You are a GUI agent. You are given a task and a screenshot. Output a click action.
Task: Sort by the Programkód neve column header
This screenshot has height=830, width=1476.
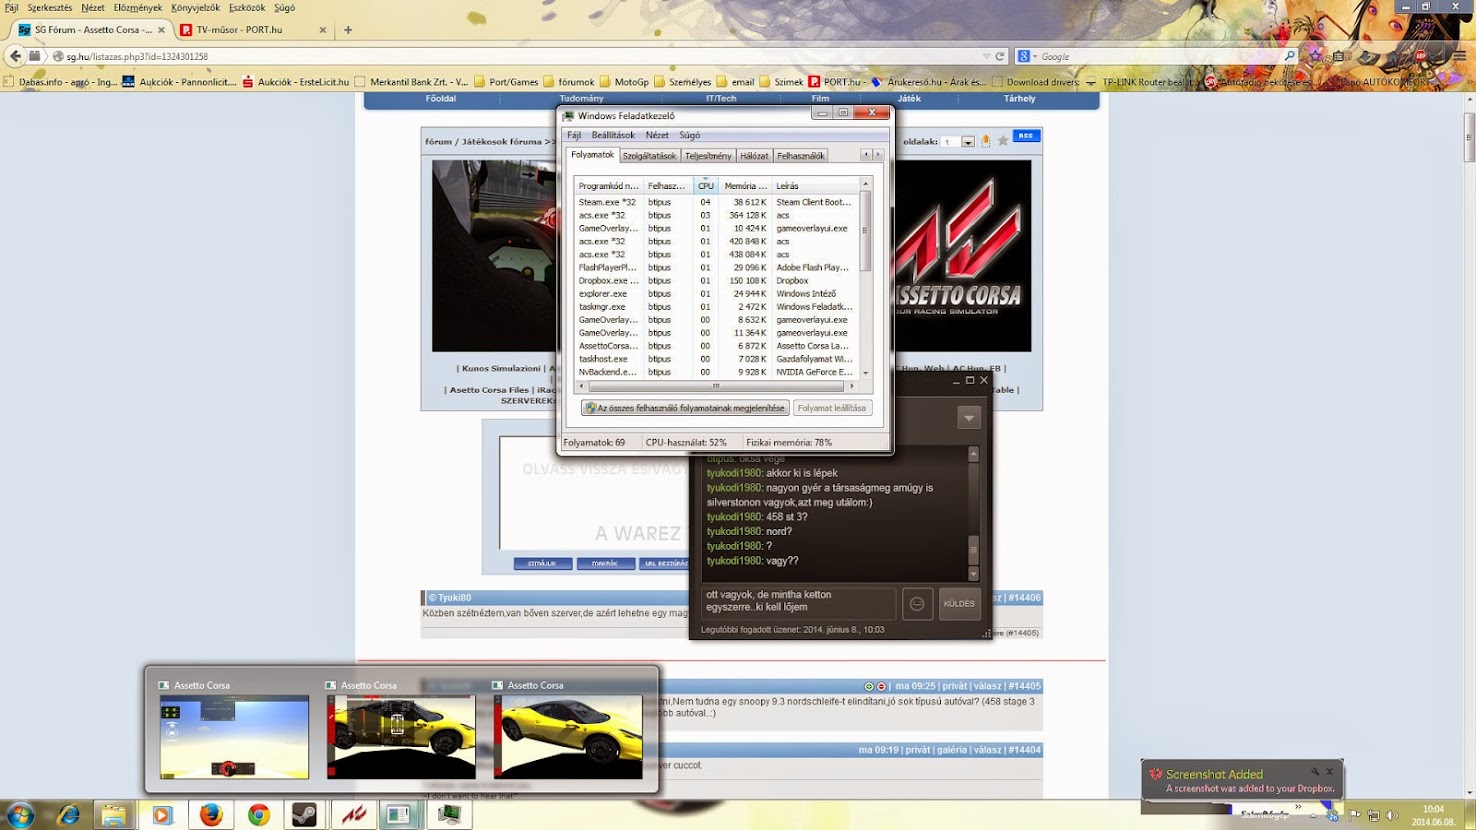608,186
